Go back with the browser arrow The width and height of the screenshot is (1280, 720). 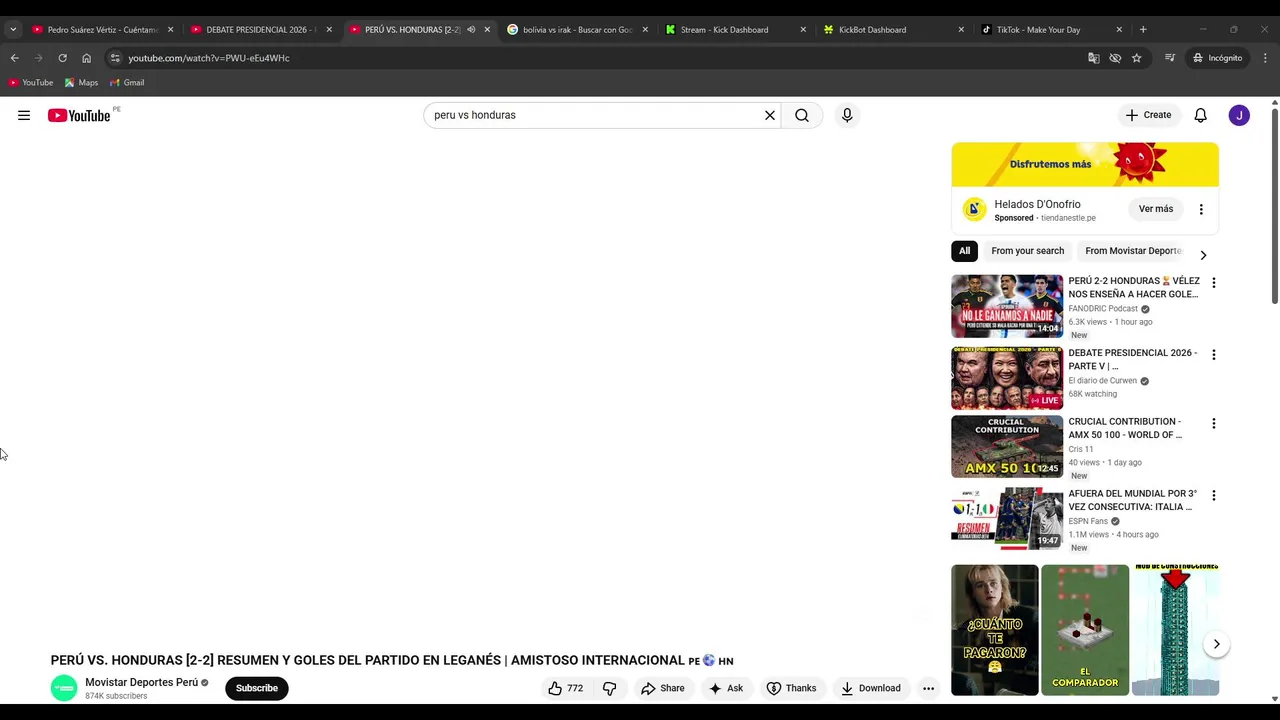pos(14,58)
